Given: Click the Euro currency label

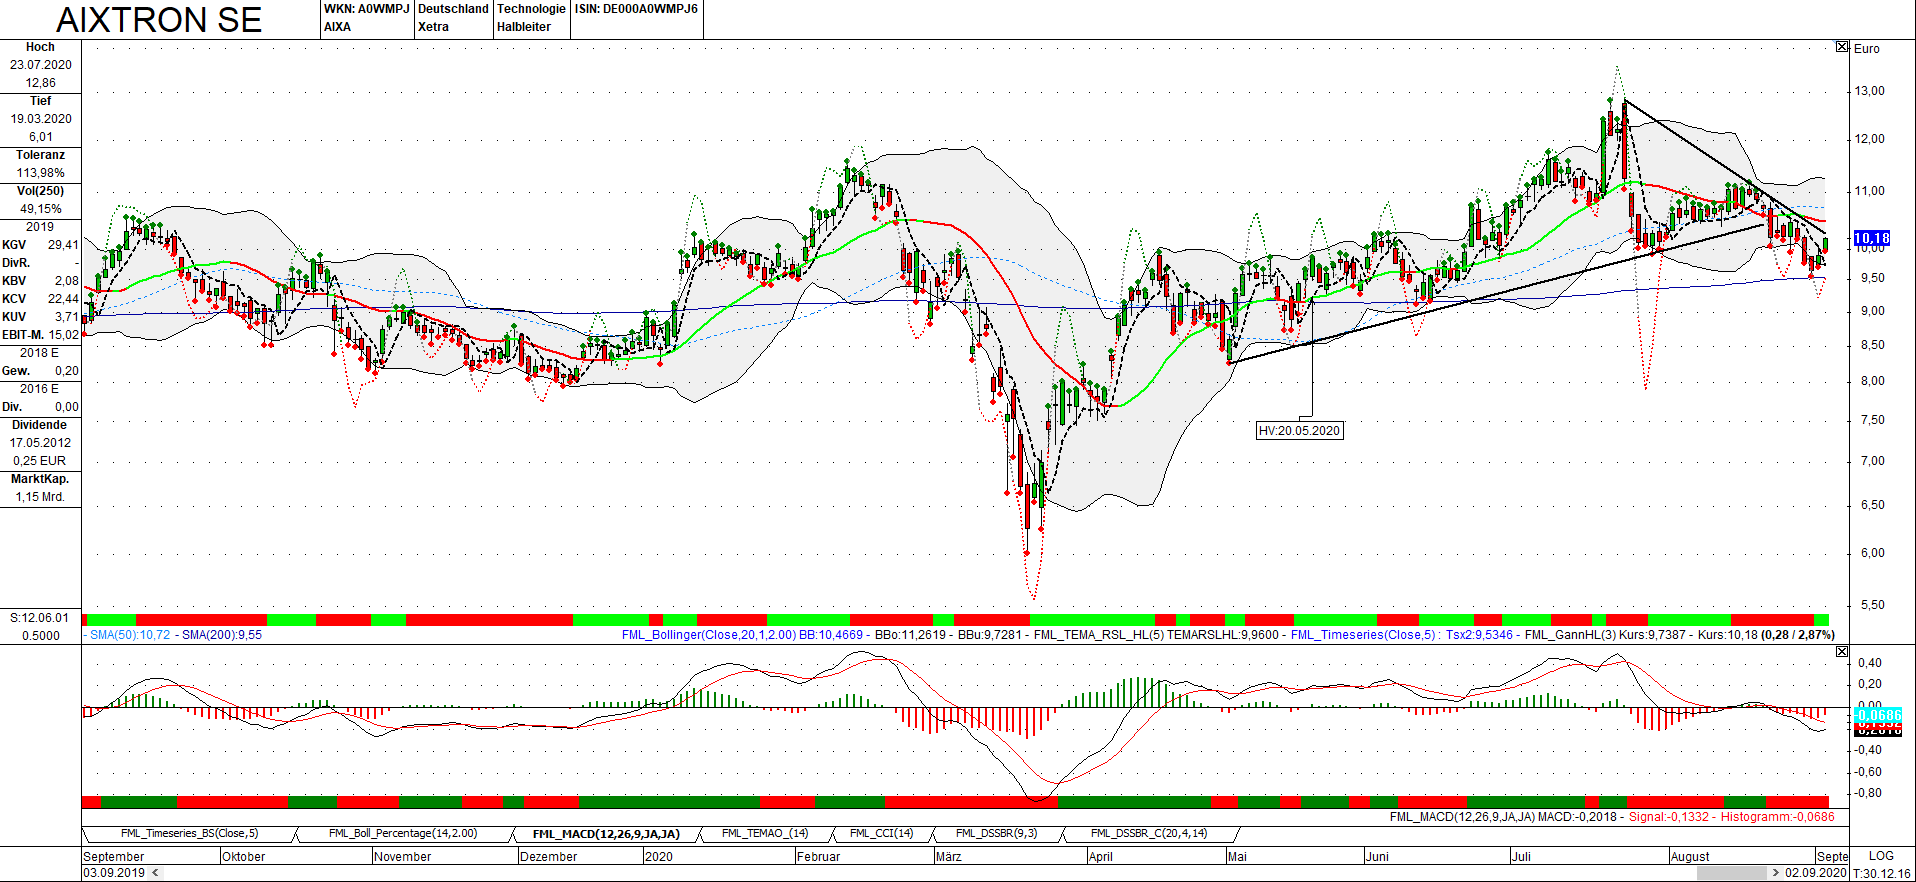Looking at the screenshot, I should click(x=1867, y=49).
